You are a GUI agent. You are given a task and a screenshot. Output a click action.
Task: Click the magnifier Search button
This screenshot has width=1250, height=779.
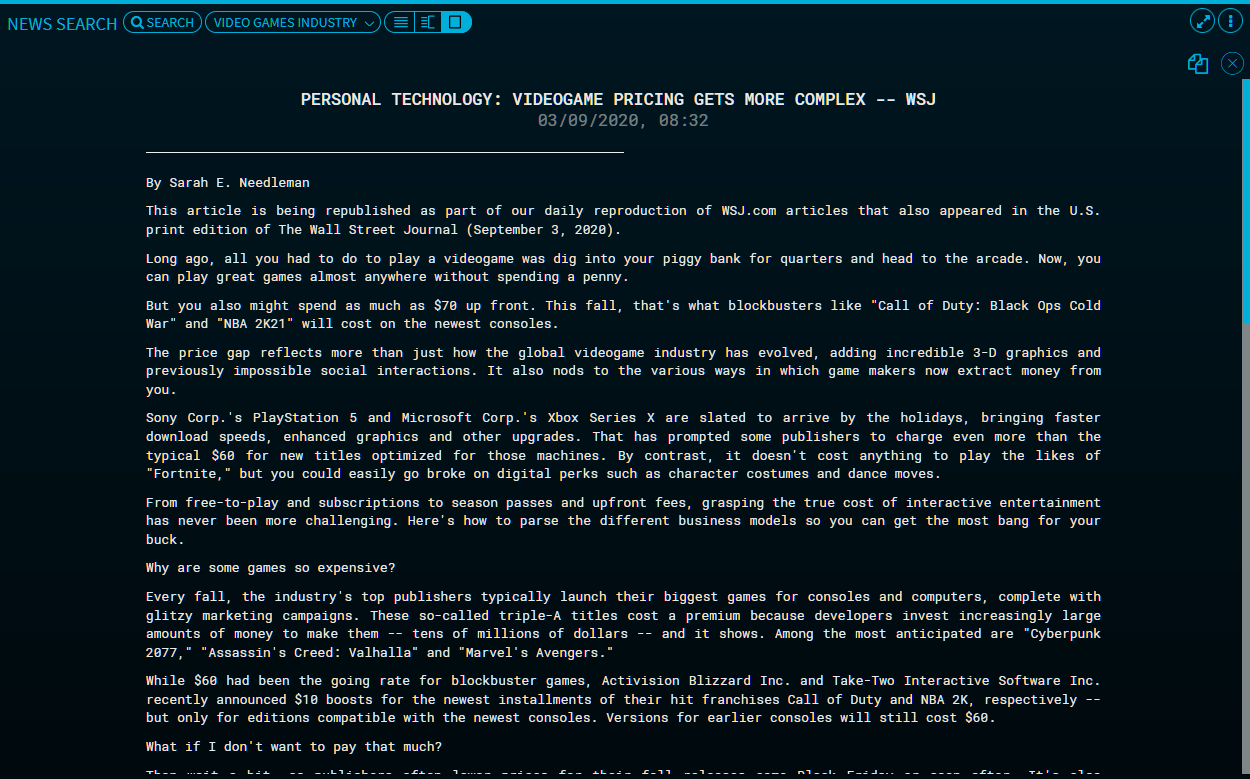[x=162, y=22]
